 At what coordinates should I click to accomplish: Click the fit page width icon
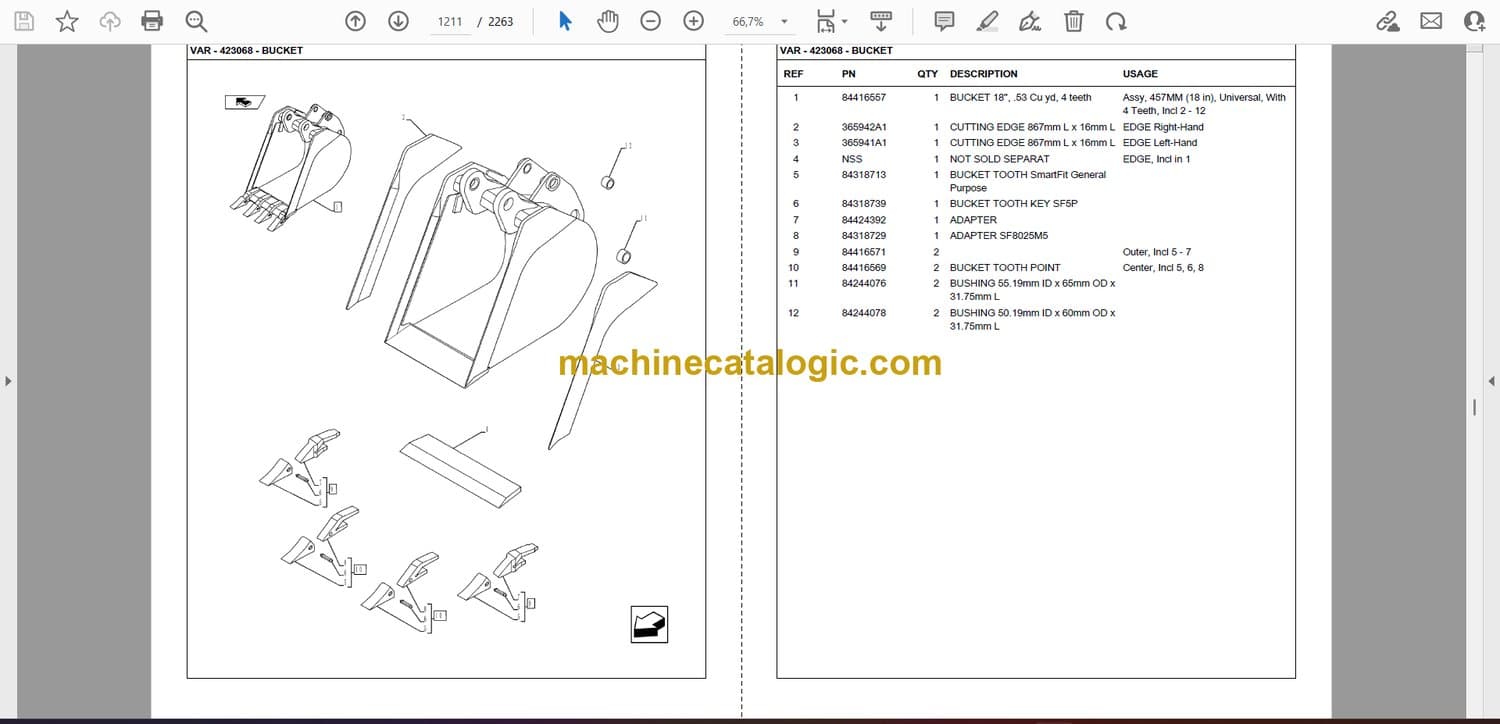click(x=826, y=21)
